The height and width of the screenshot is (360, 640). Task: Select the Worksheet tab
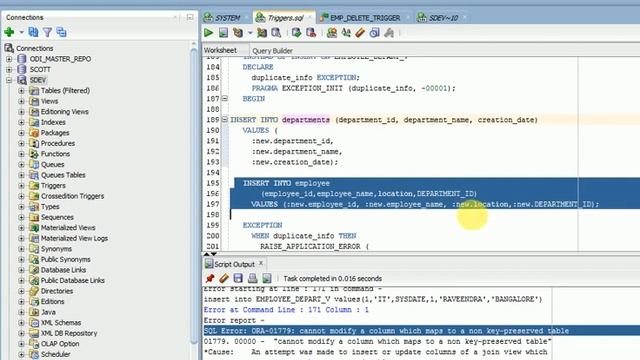point(220,50)
